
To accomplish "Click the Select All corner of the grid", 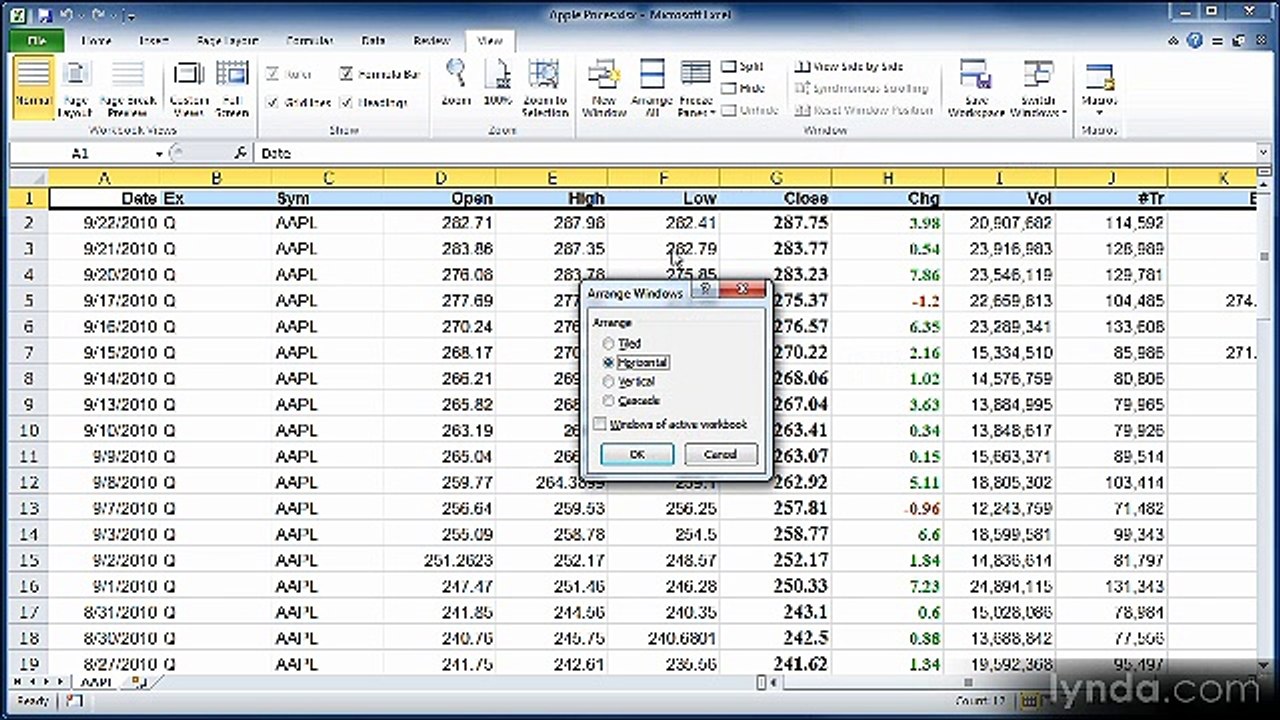I will point(28,178).
